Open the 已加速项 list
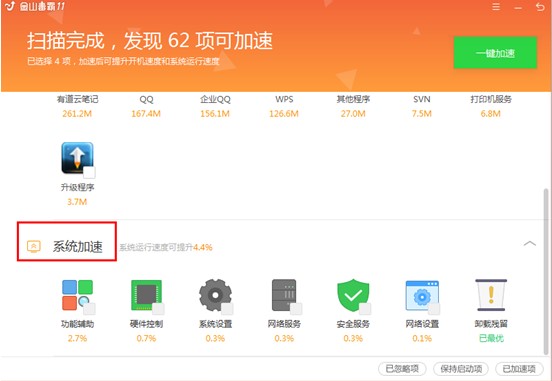The height and width of the screenshot is (381, 552). click(x=519, y=369)
